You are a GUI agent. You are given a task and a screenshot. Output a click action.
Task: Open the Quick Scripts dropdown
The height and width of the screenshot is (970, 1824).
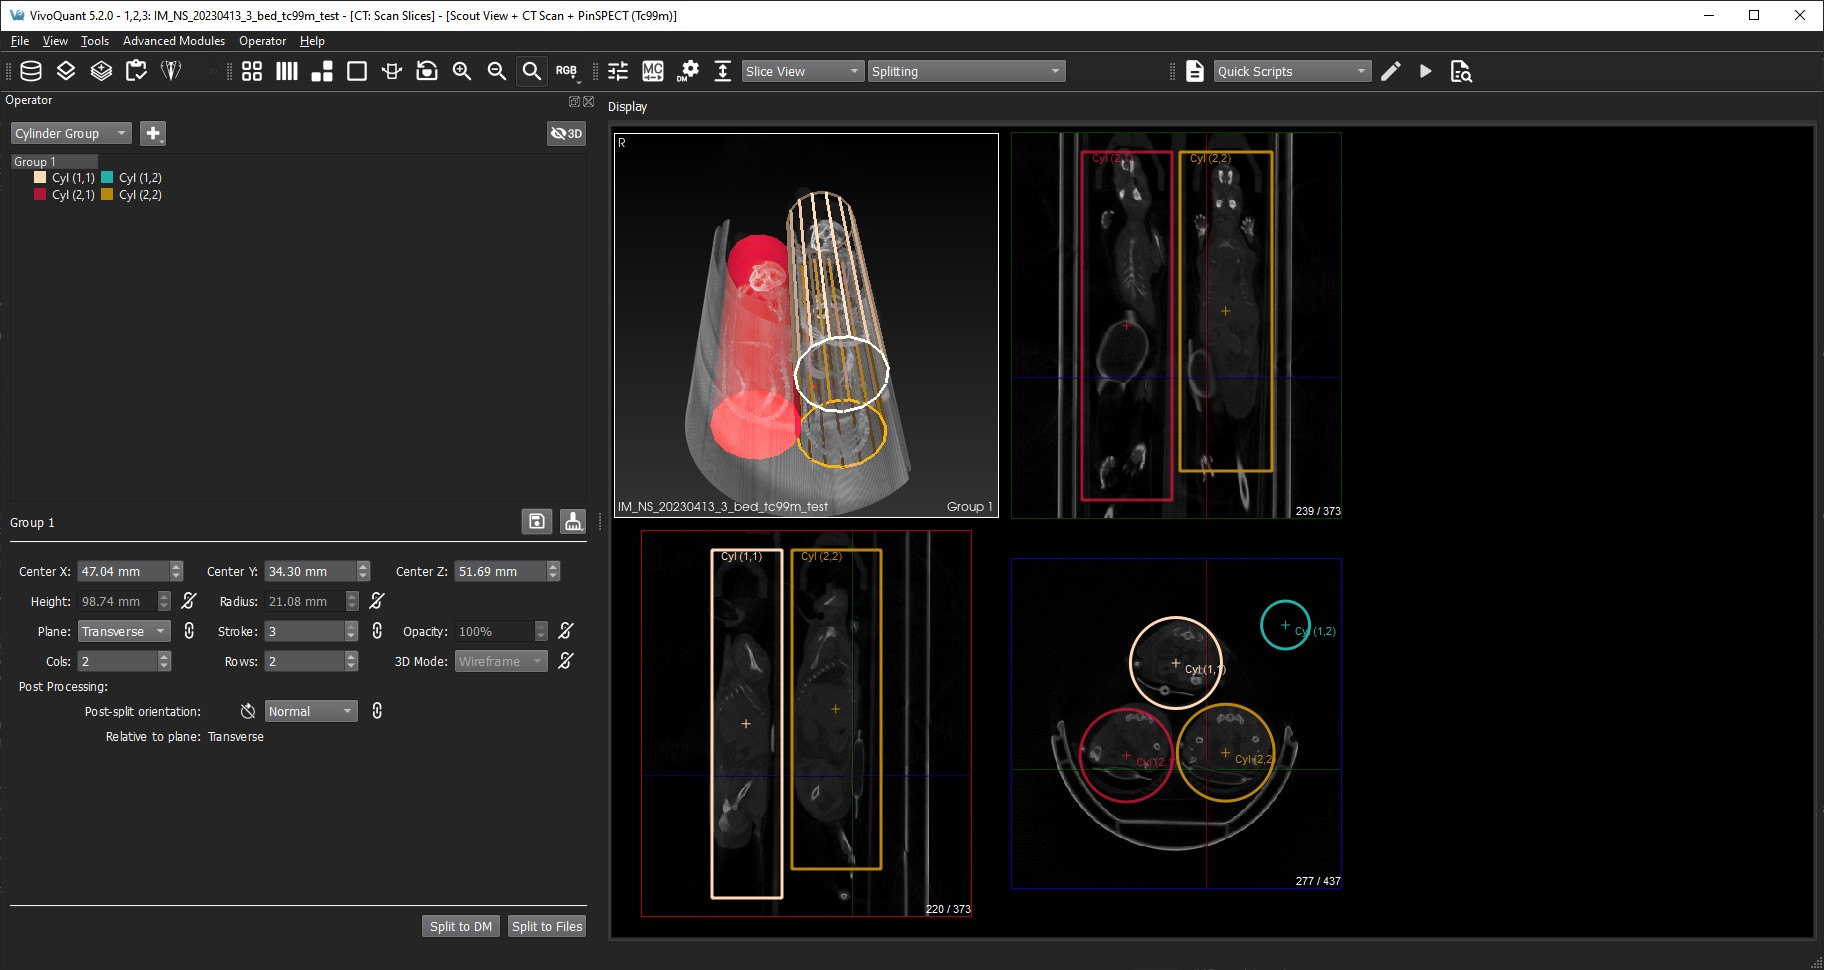[1291, 71]
